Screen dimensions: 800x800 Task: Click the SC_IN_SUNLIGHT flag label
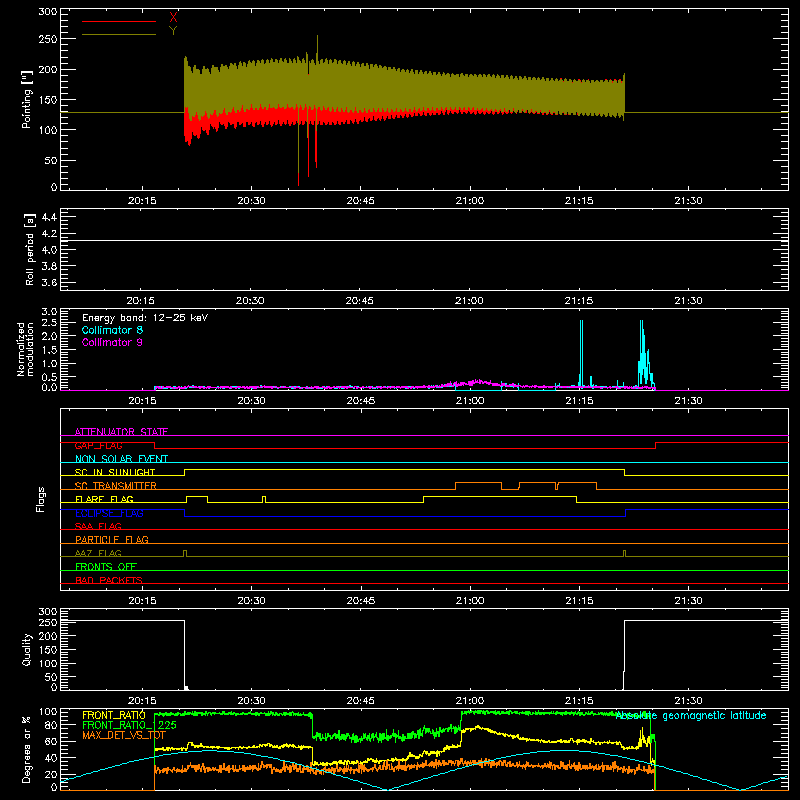[x=115, y=472]
